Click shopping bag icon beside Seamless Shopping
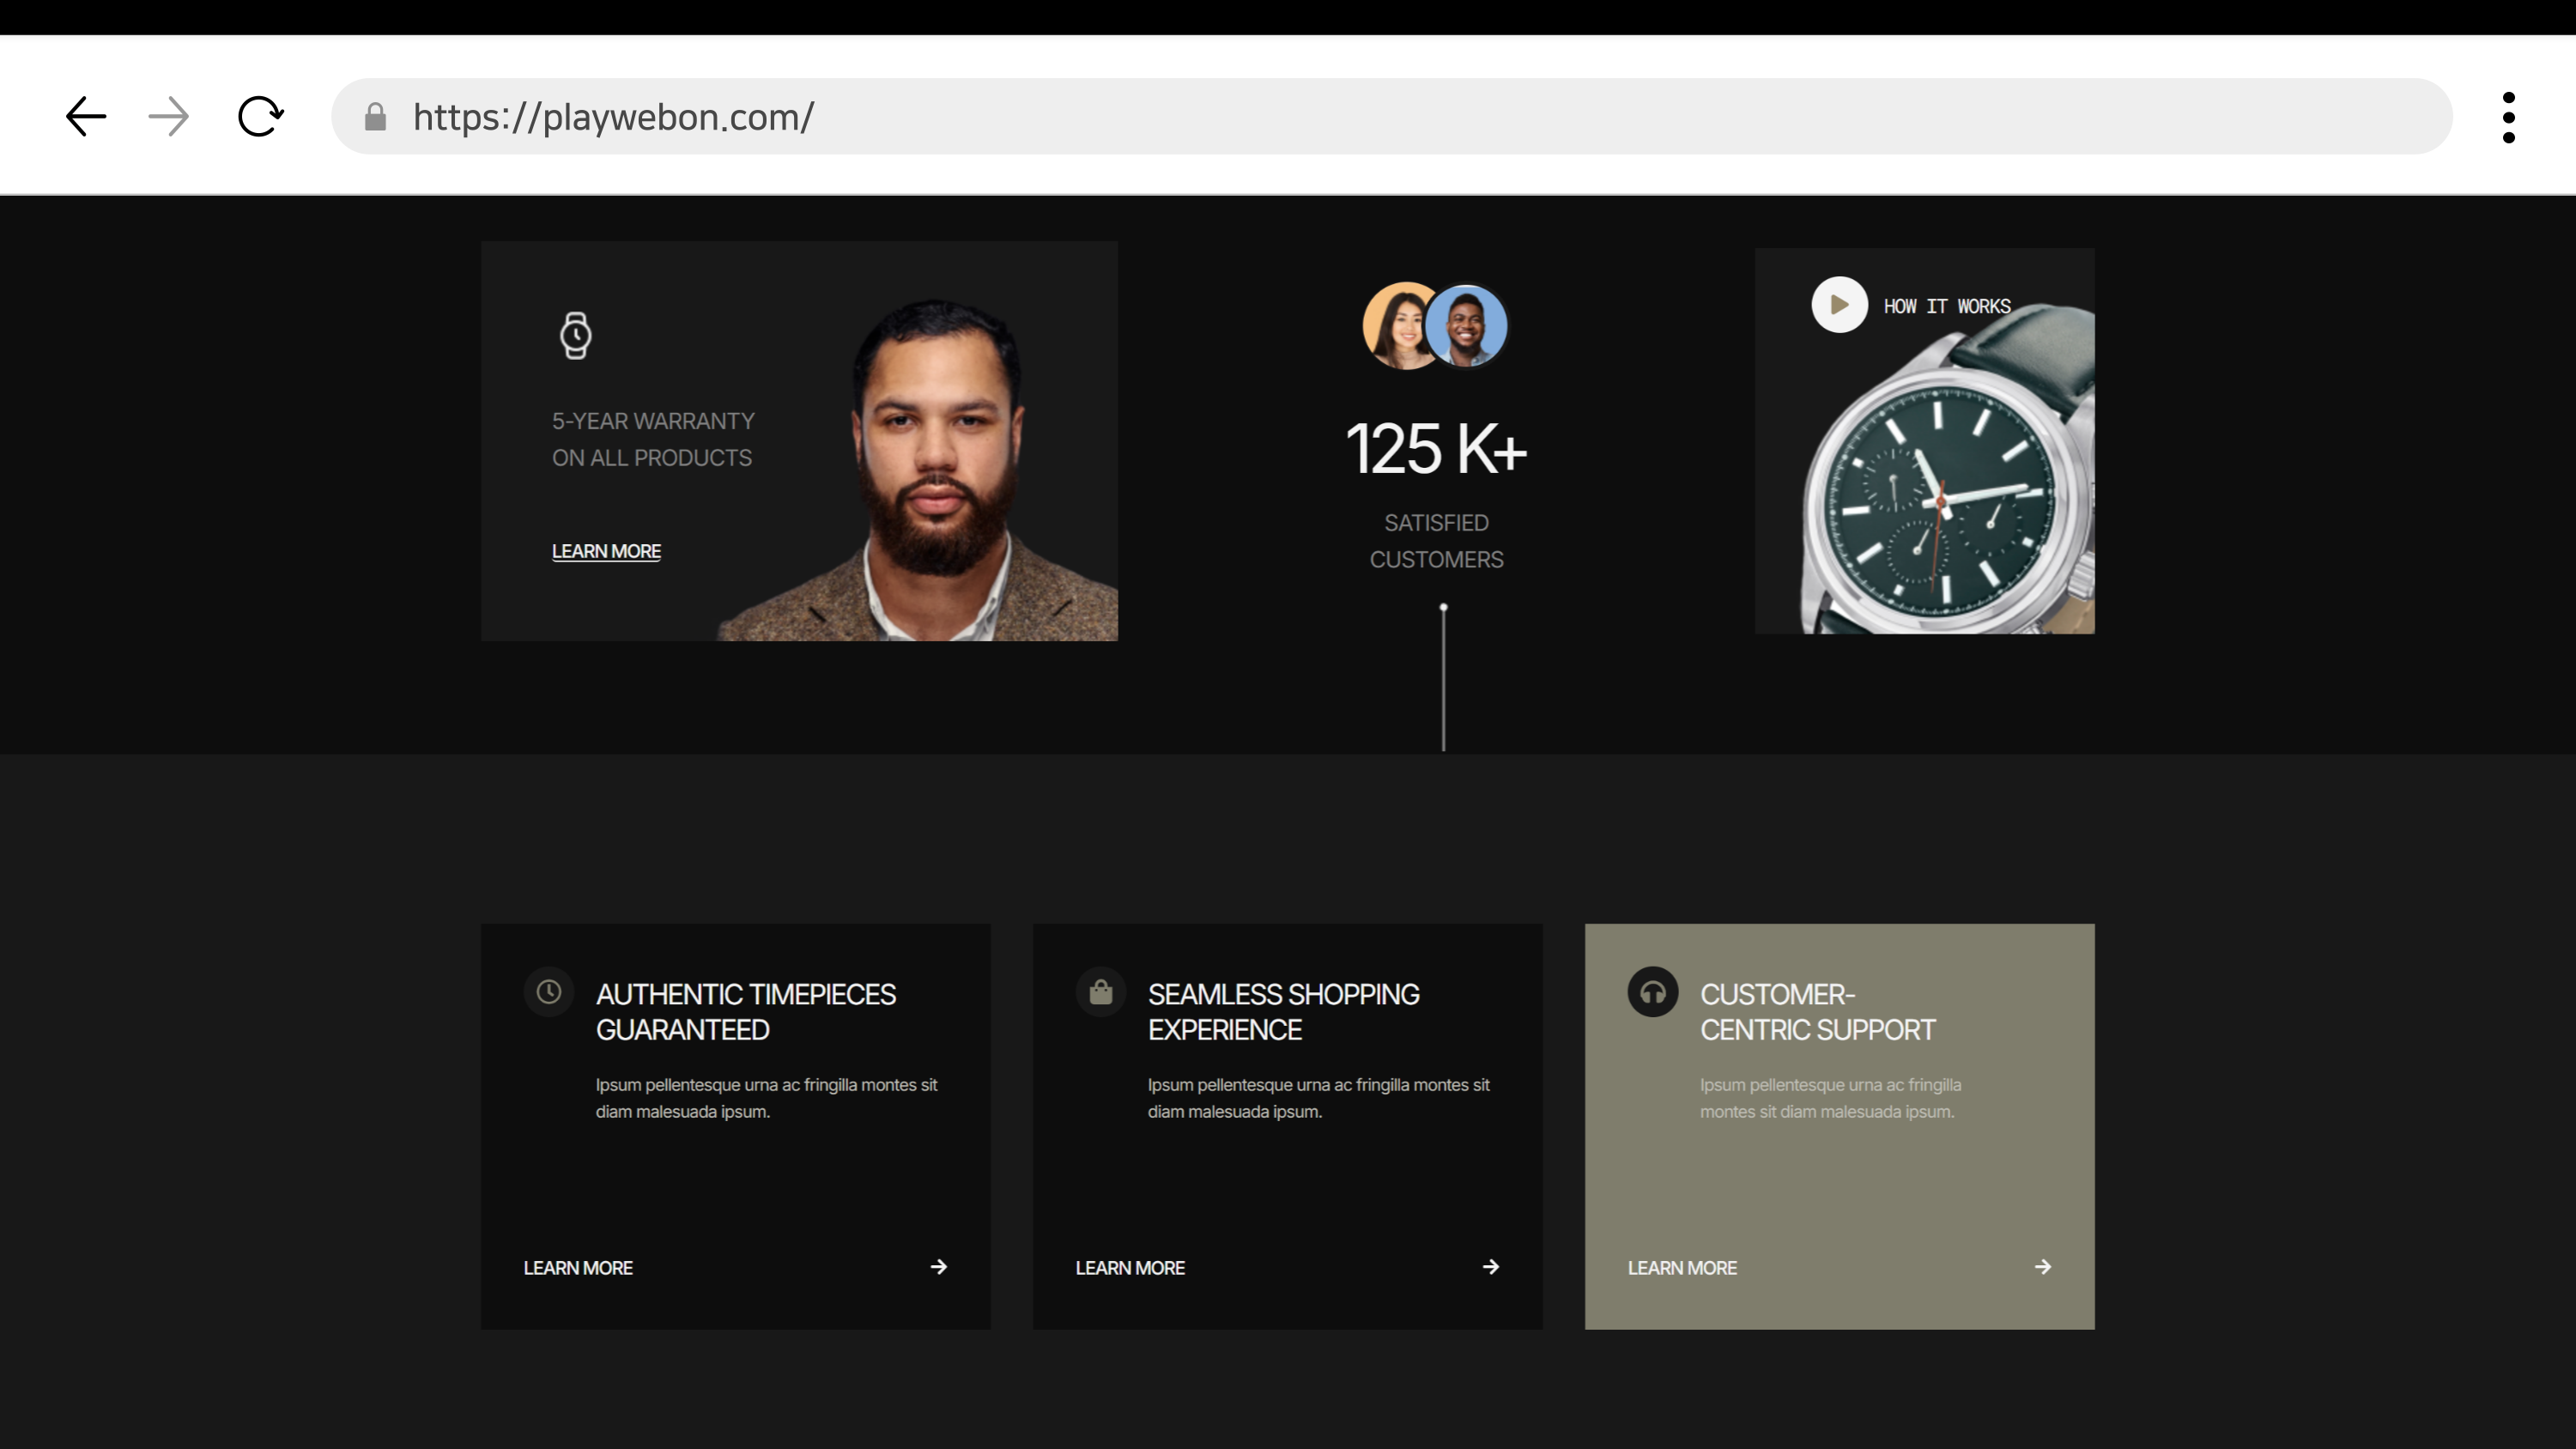The image size is (2576, 1449). [x=1101, y=992]
